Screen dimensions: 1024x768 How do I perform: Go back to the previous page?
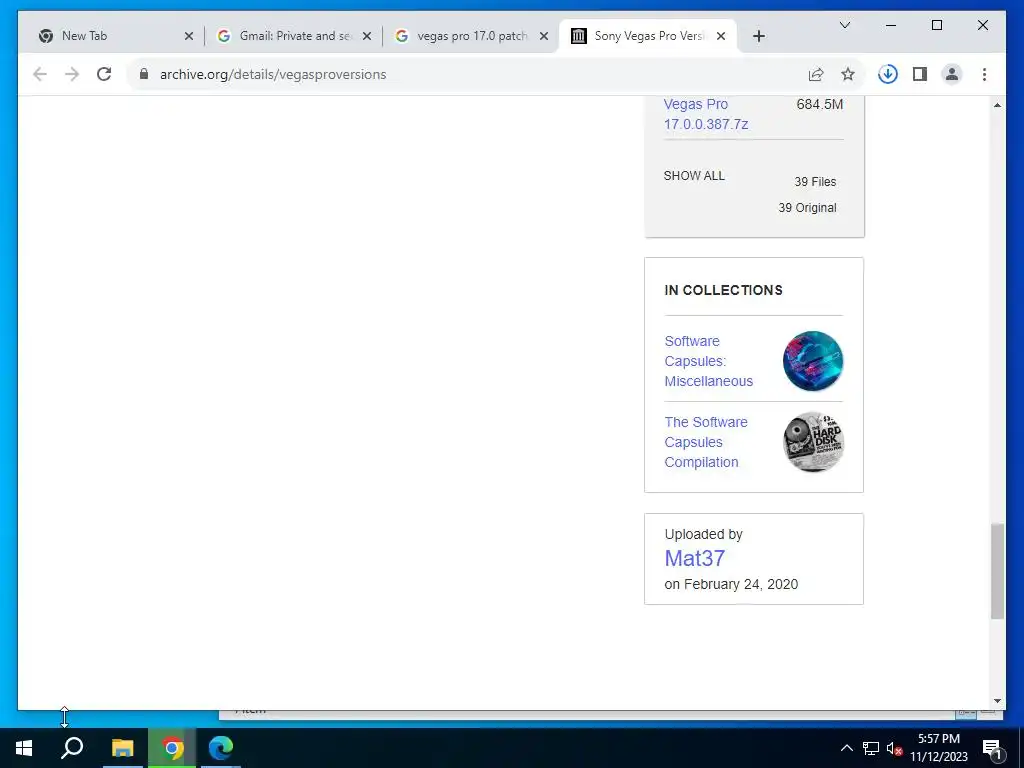pos(40,74)
